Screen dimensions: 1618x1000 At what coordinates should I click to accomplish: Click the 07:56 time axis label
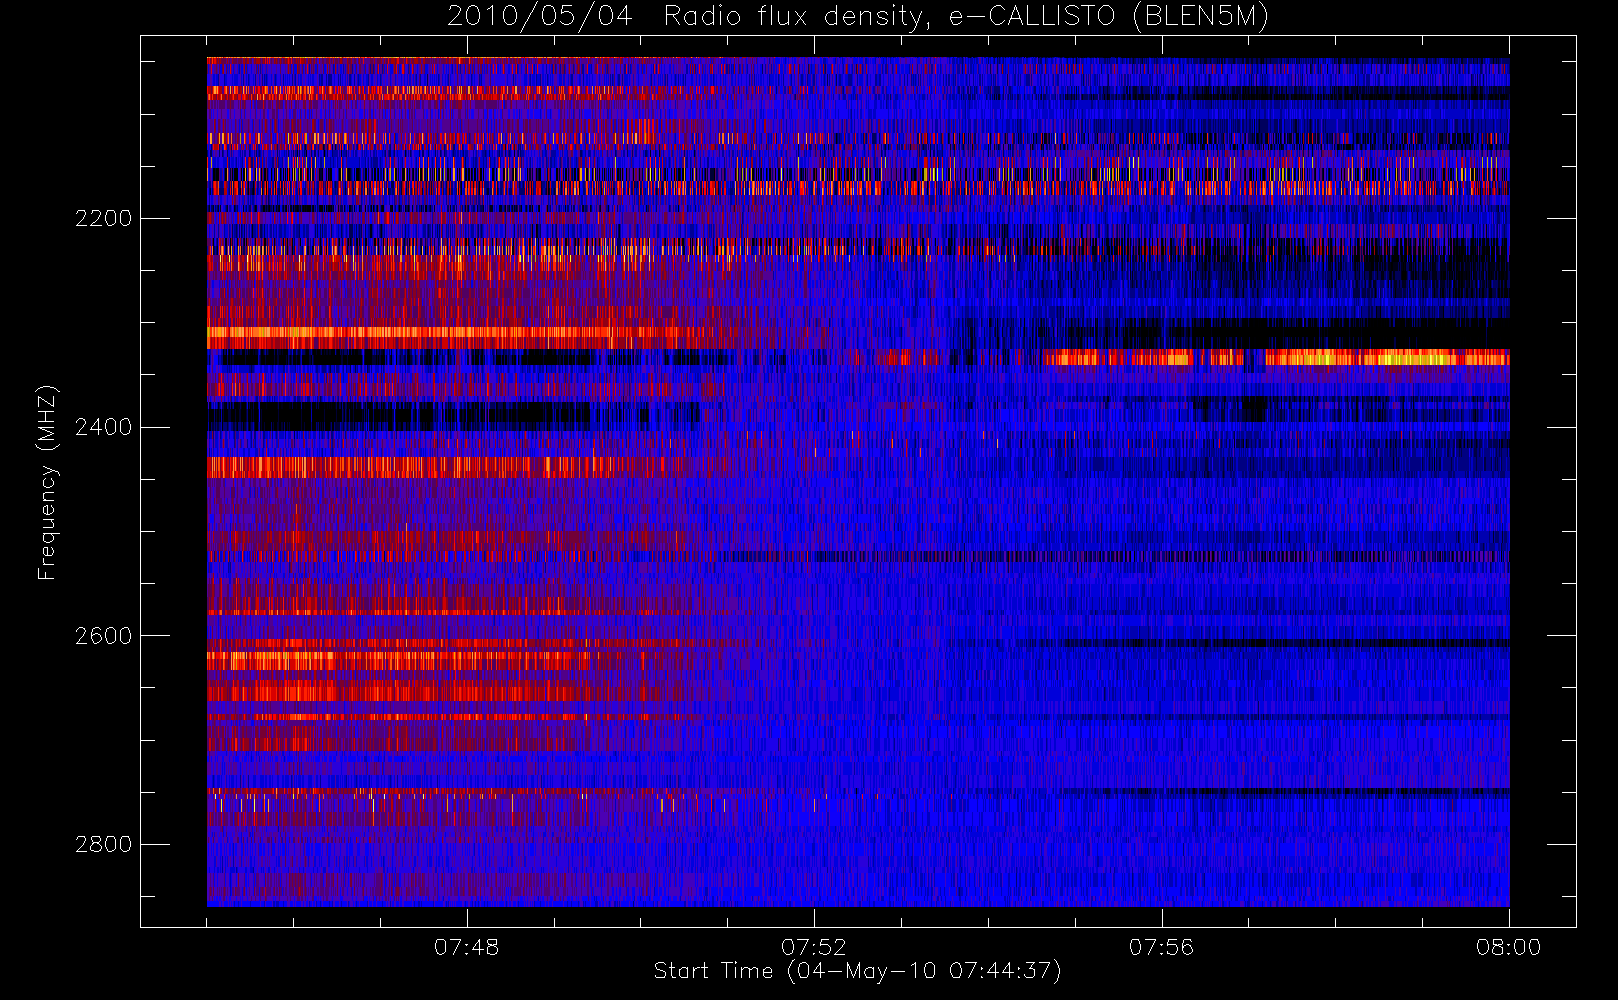point(1161,947)
